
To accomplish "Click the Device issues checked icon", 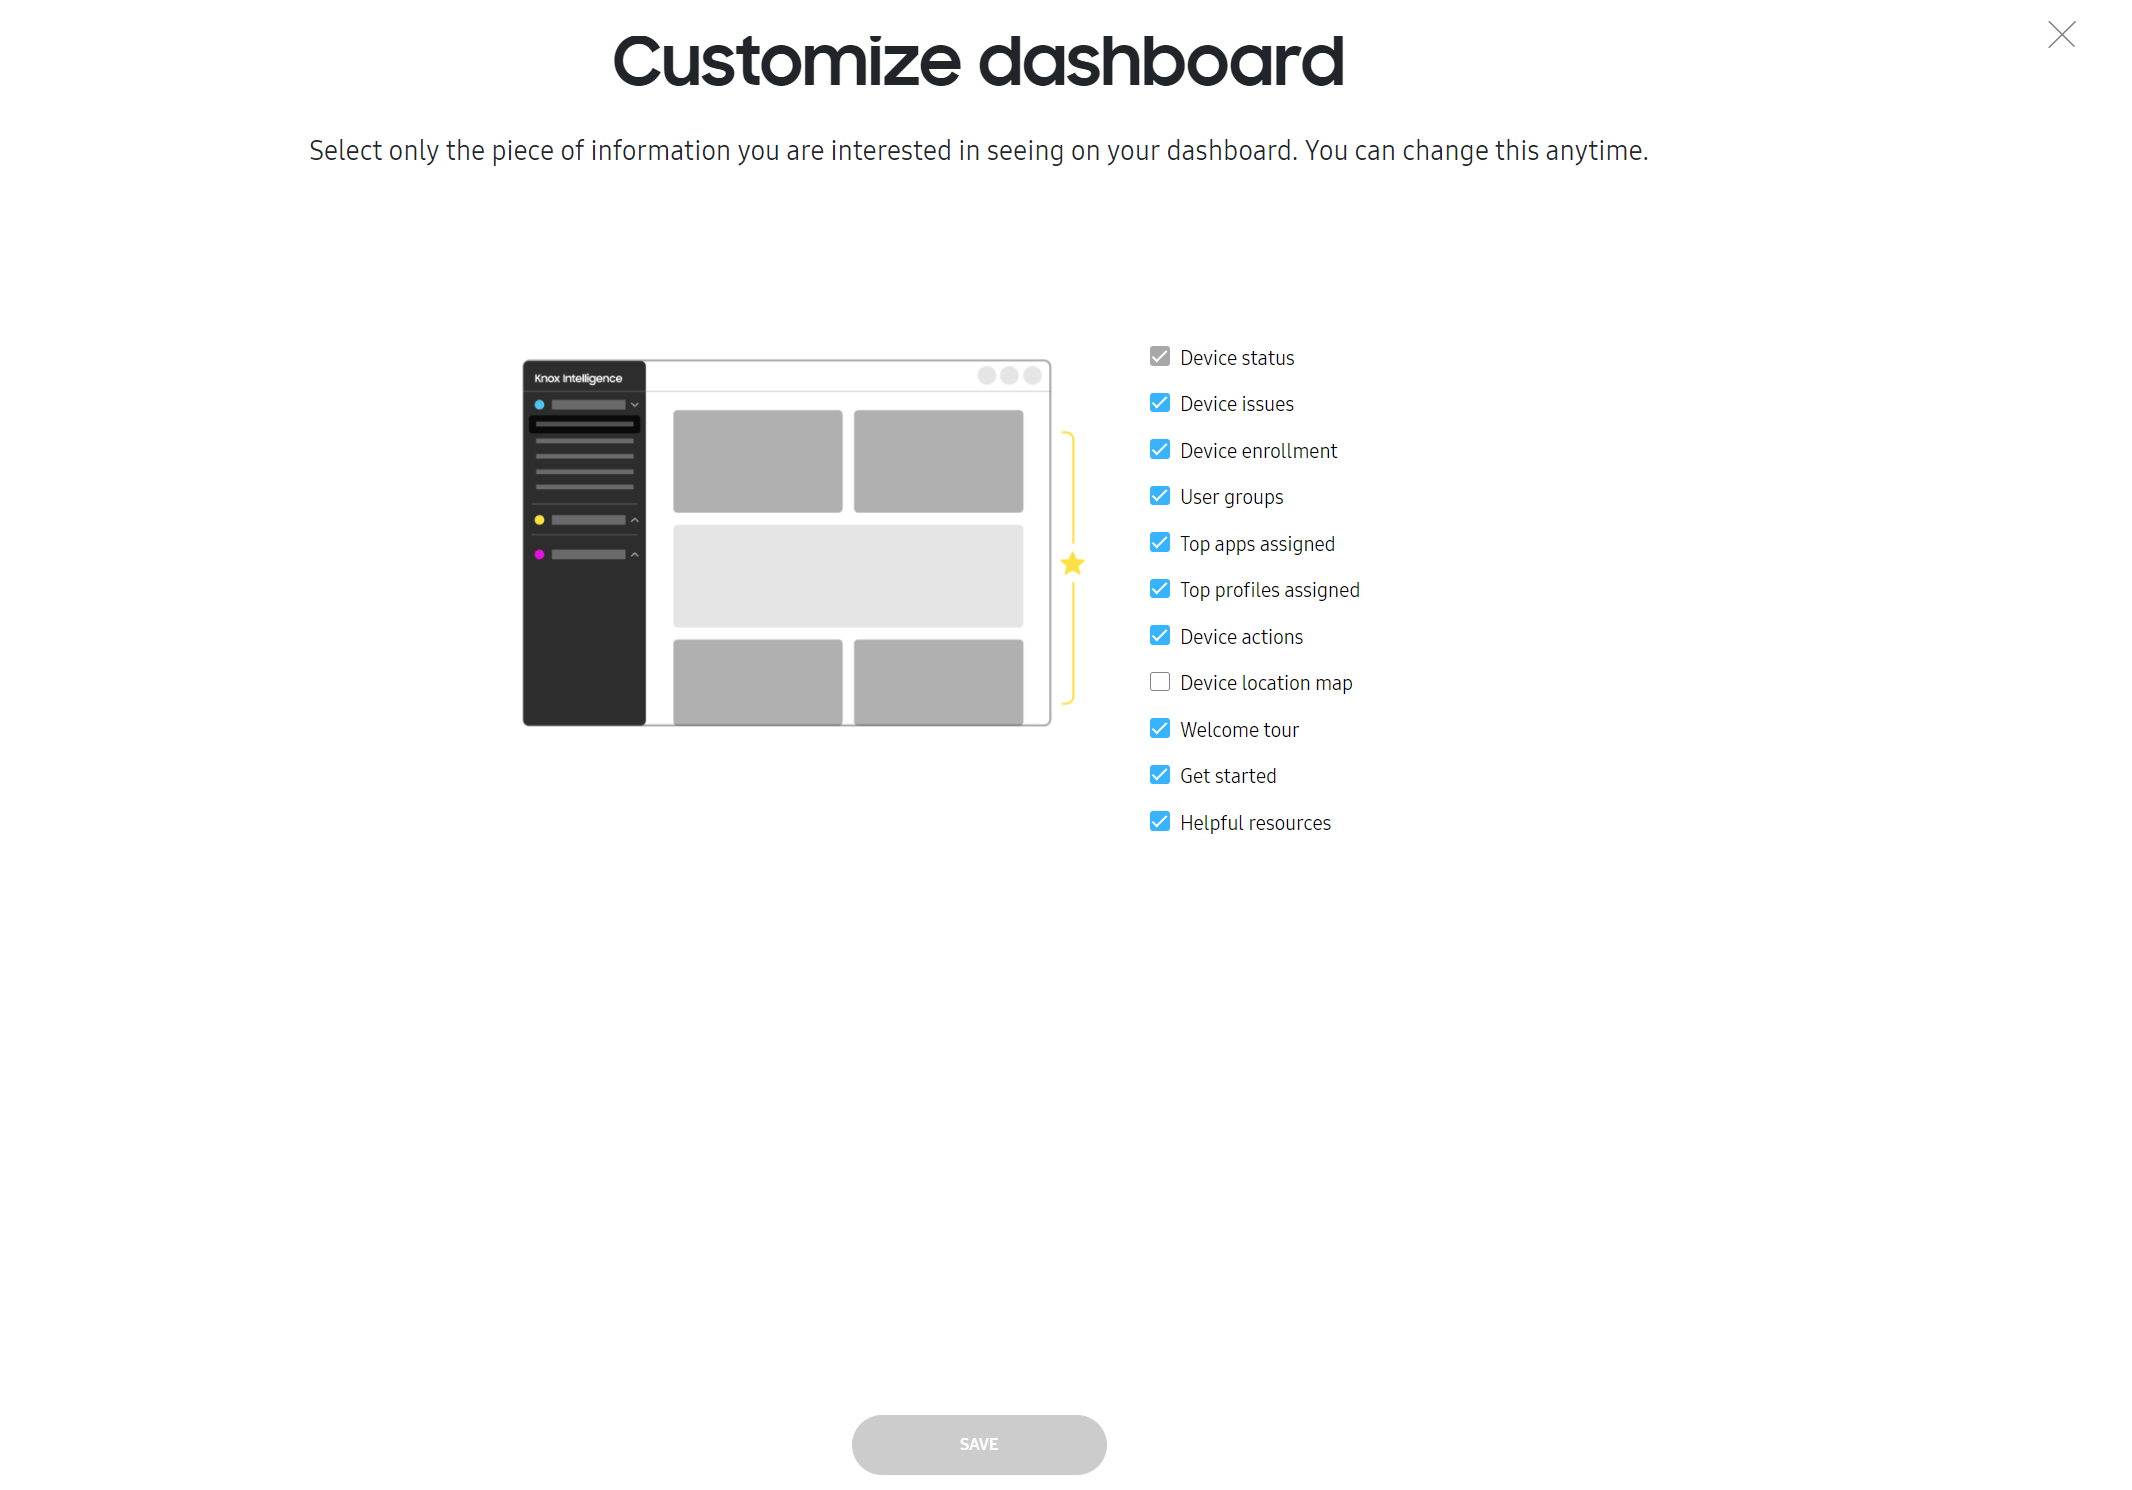I will (1160, 403).
